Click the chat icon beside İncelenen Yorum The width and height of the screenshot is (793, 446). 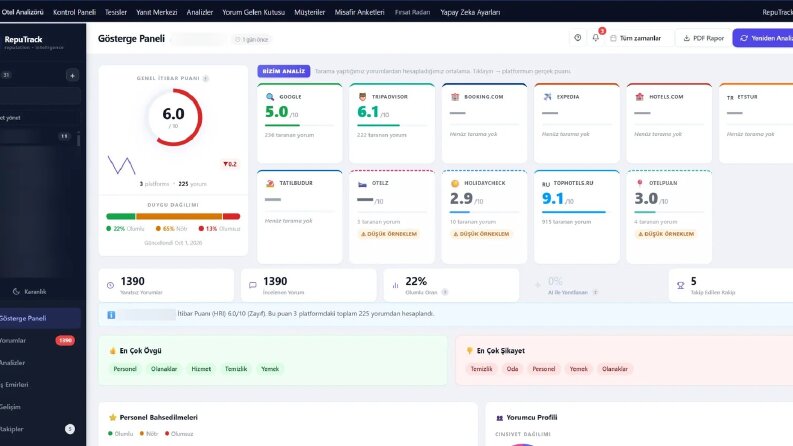[253, 285]
